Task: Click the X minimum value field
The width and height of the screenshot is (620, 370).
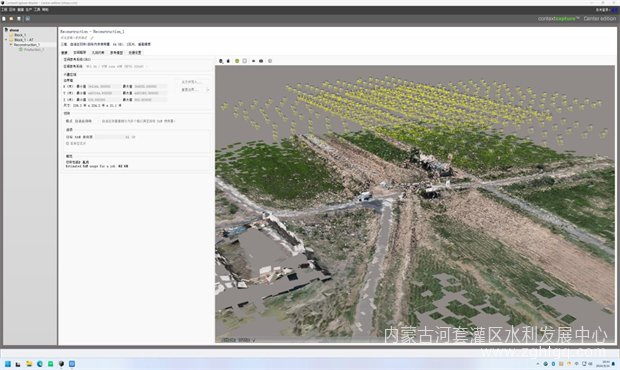Action: click(x=104, y=86)
